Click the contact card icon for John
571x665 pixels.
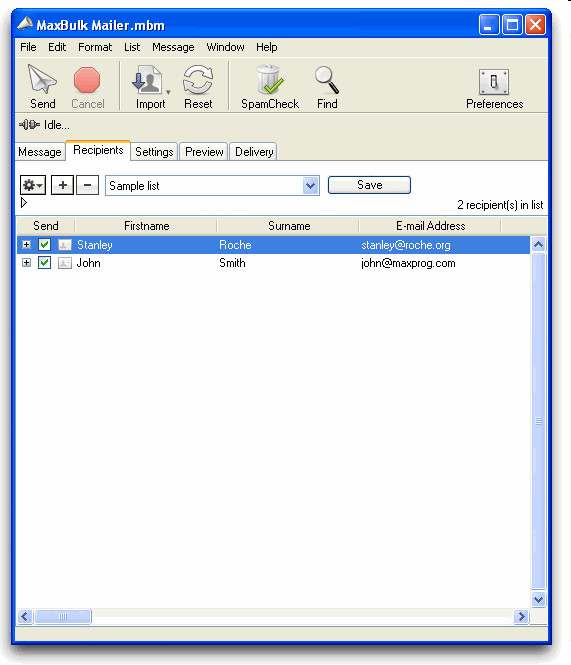click(x=64, y=263)
